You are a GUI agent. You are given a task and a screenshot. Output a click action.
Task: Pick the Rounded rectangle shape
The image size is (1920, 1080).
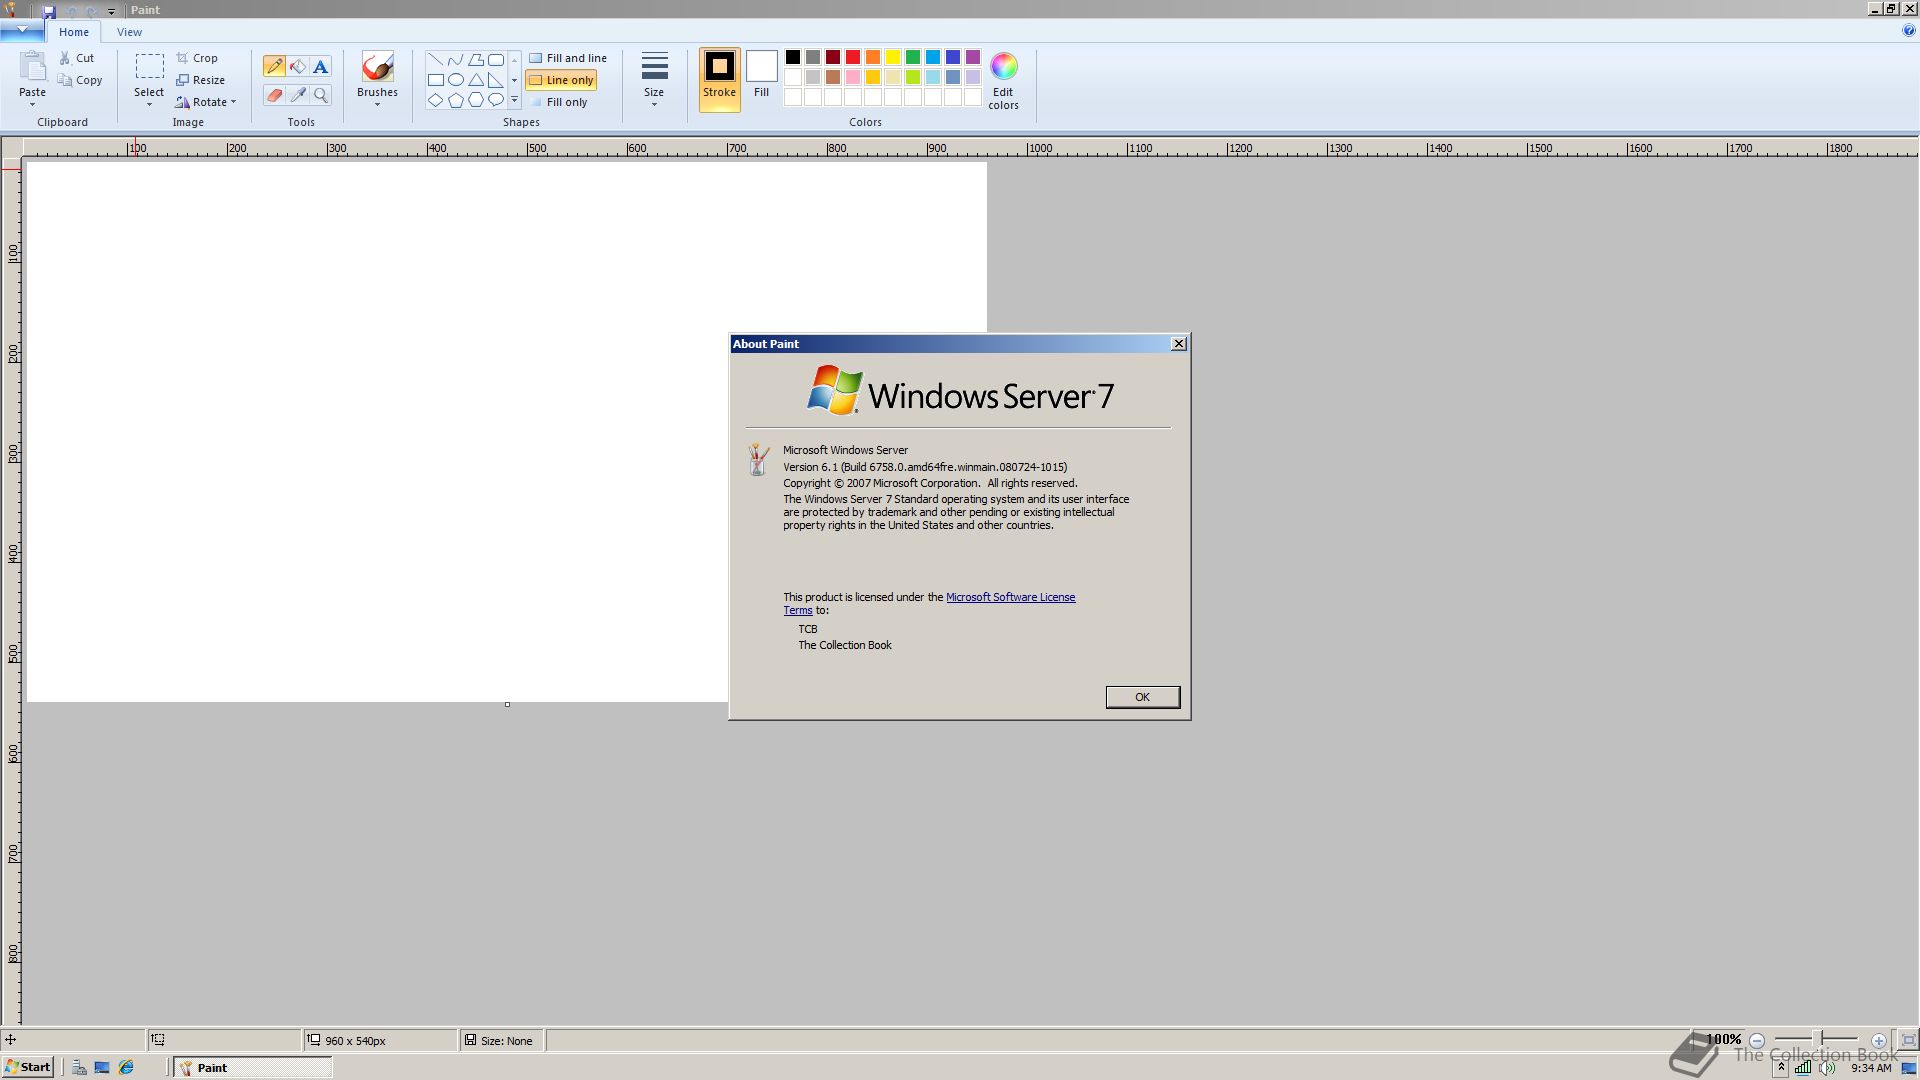click(496, 60)
